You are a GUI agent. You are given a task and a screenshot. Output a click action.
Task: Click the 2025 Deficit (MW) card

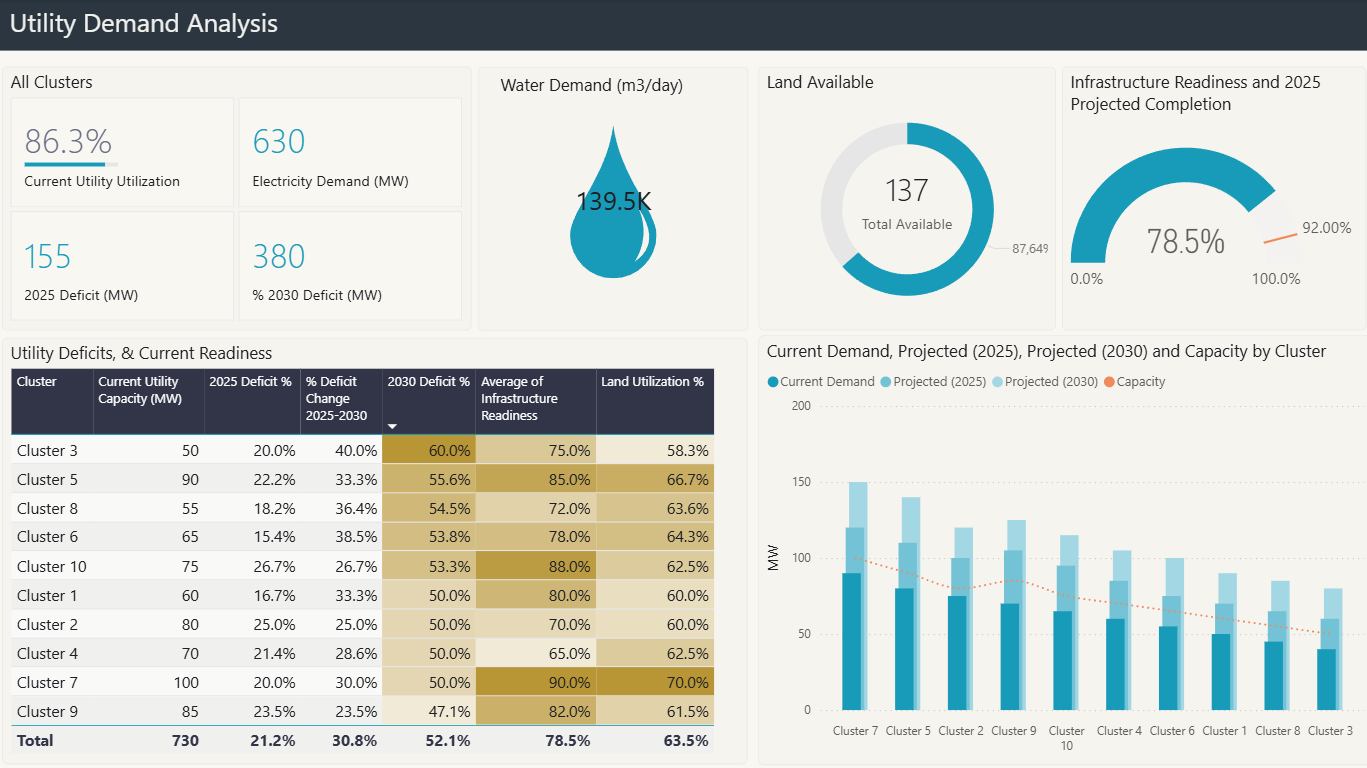(122, 266)
